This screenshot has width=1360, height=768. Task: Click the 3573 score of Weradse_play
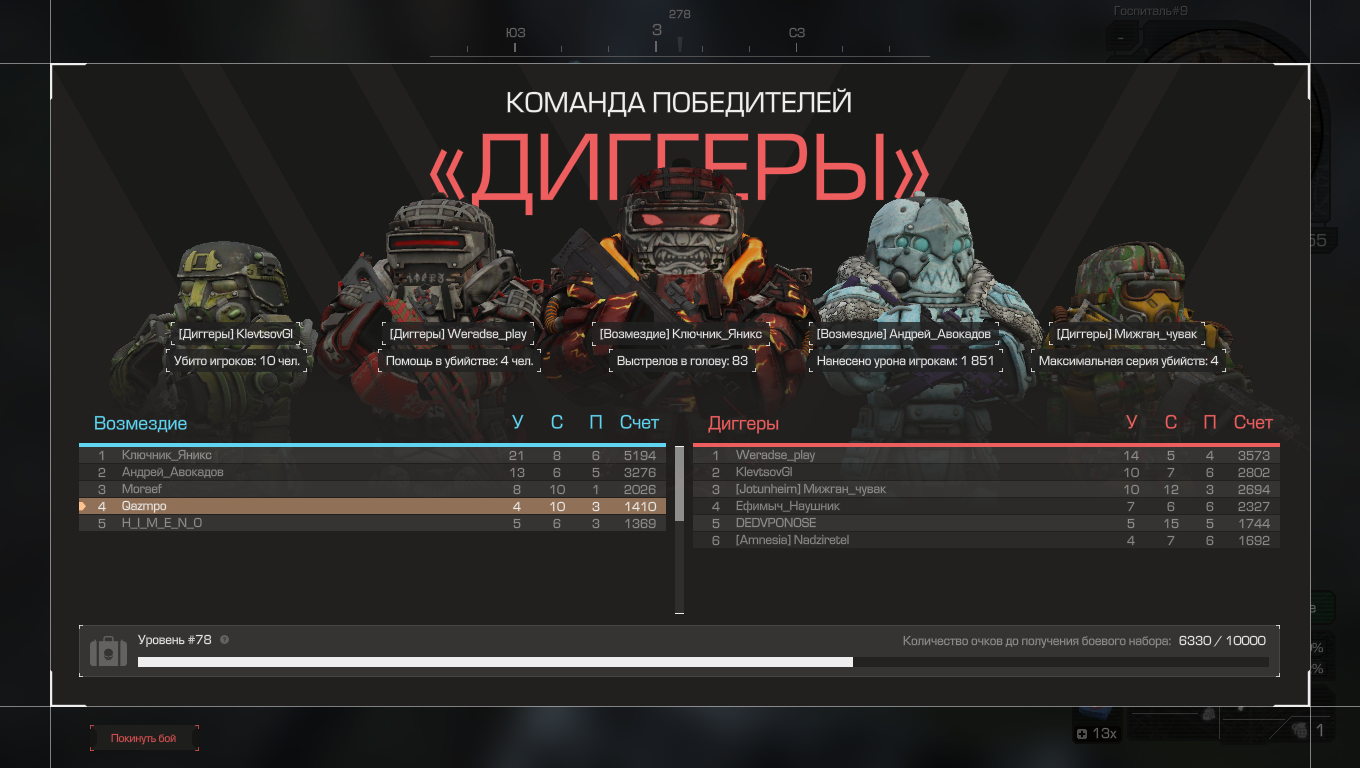click(x=1253, y=455)
